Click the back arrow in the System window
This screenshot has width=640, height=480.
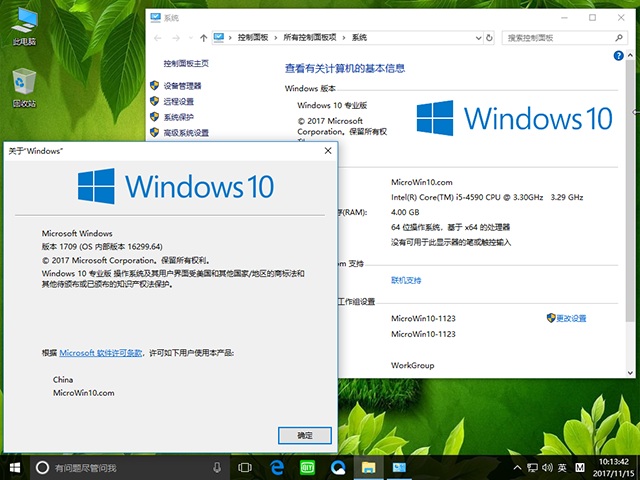pos(158,38)
